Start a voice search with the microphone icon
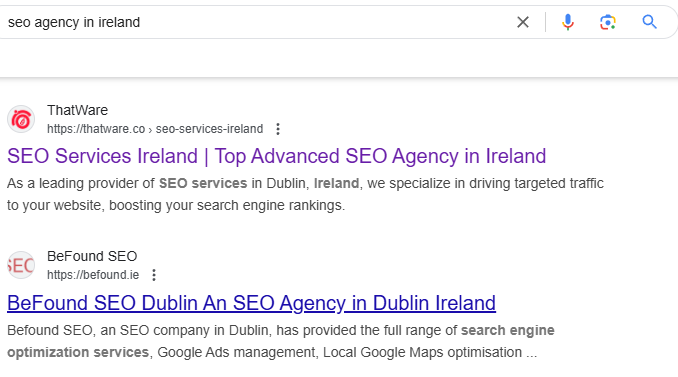 [x=568, y=22]
